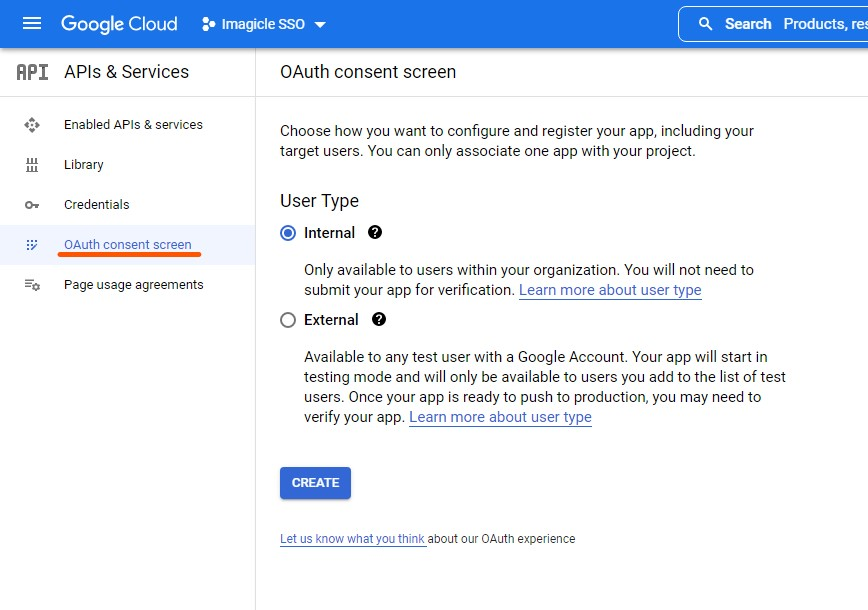Open Enabled APIs & services page
Viewport: 868px width, 610px height.
(133, 125)
